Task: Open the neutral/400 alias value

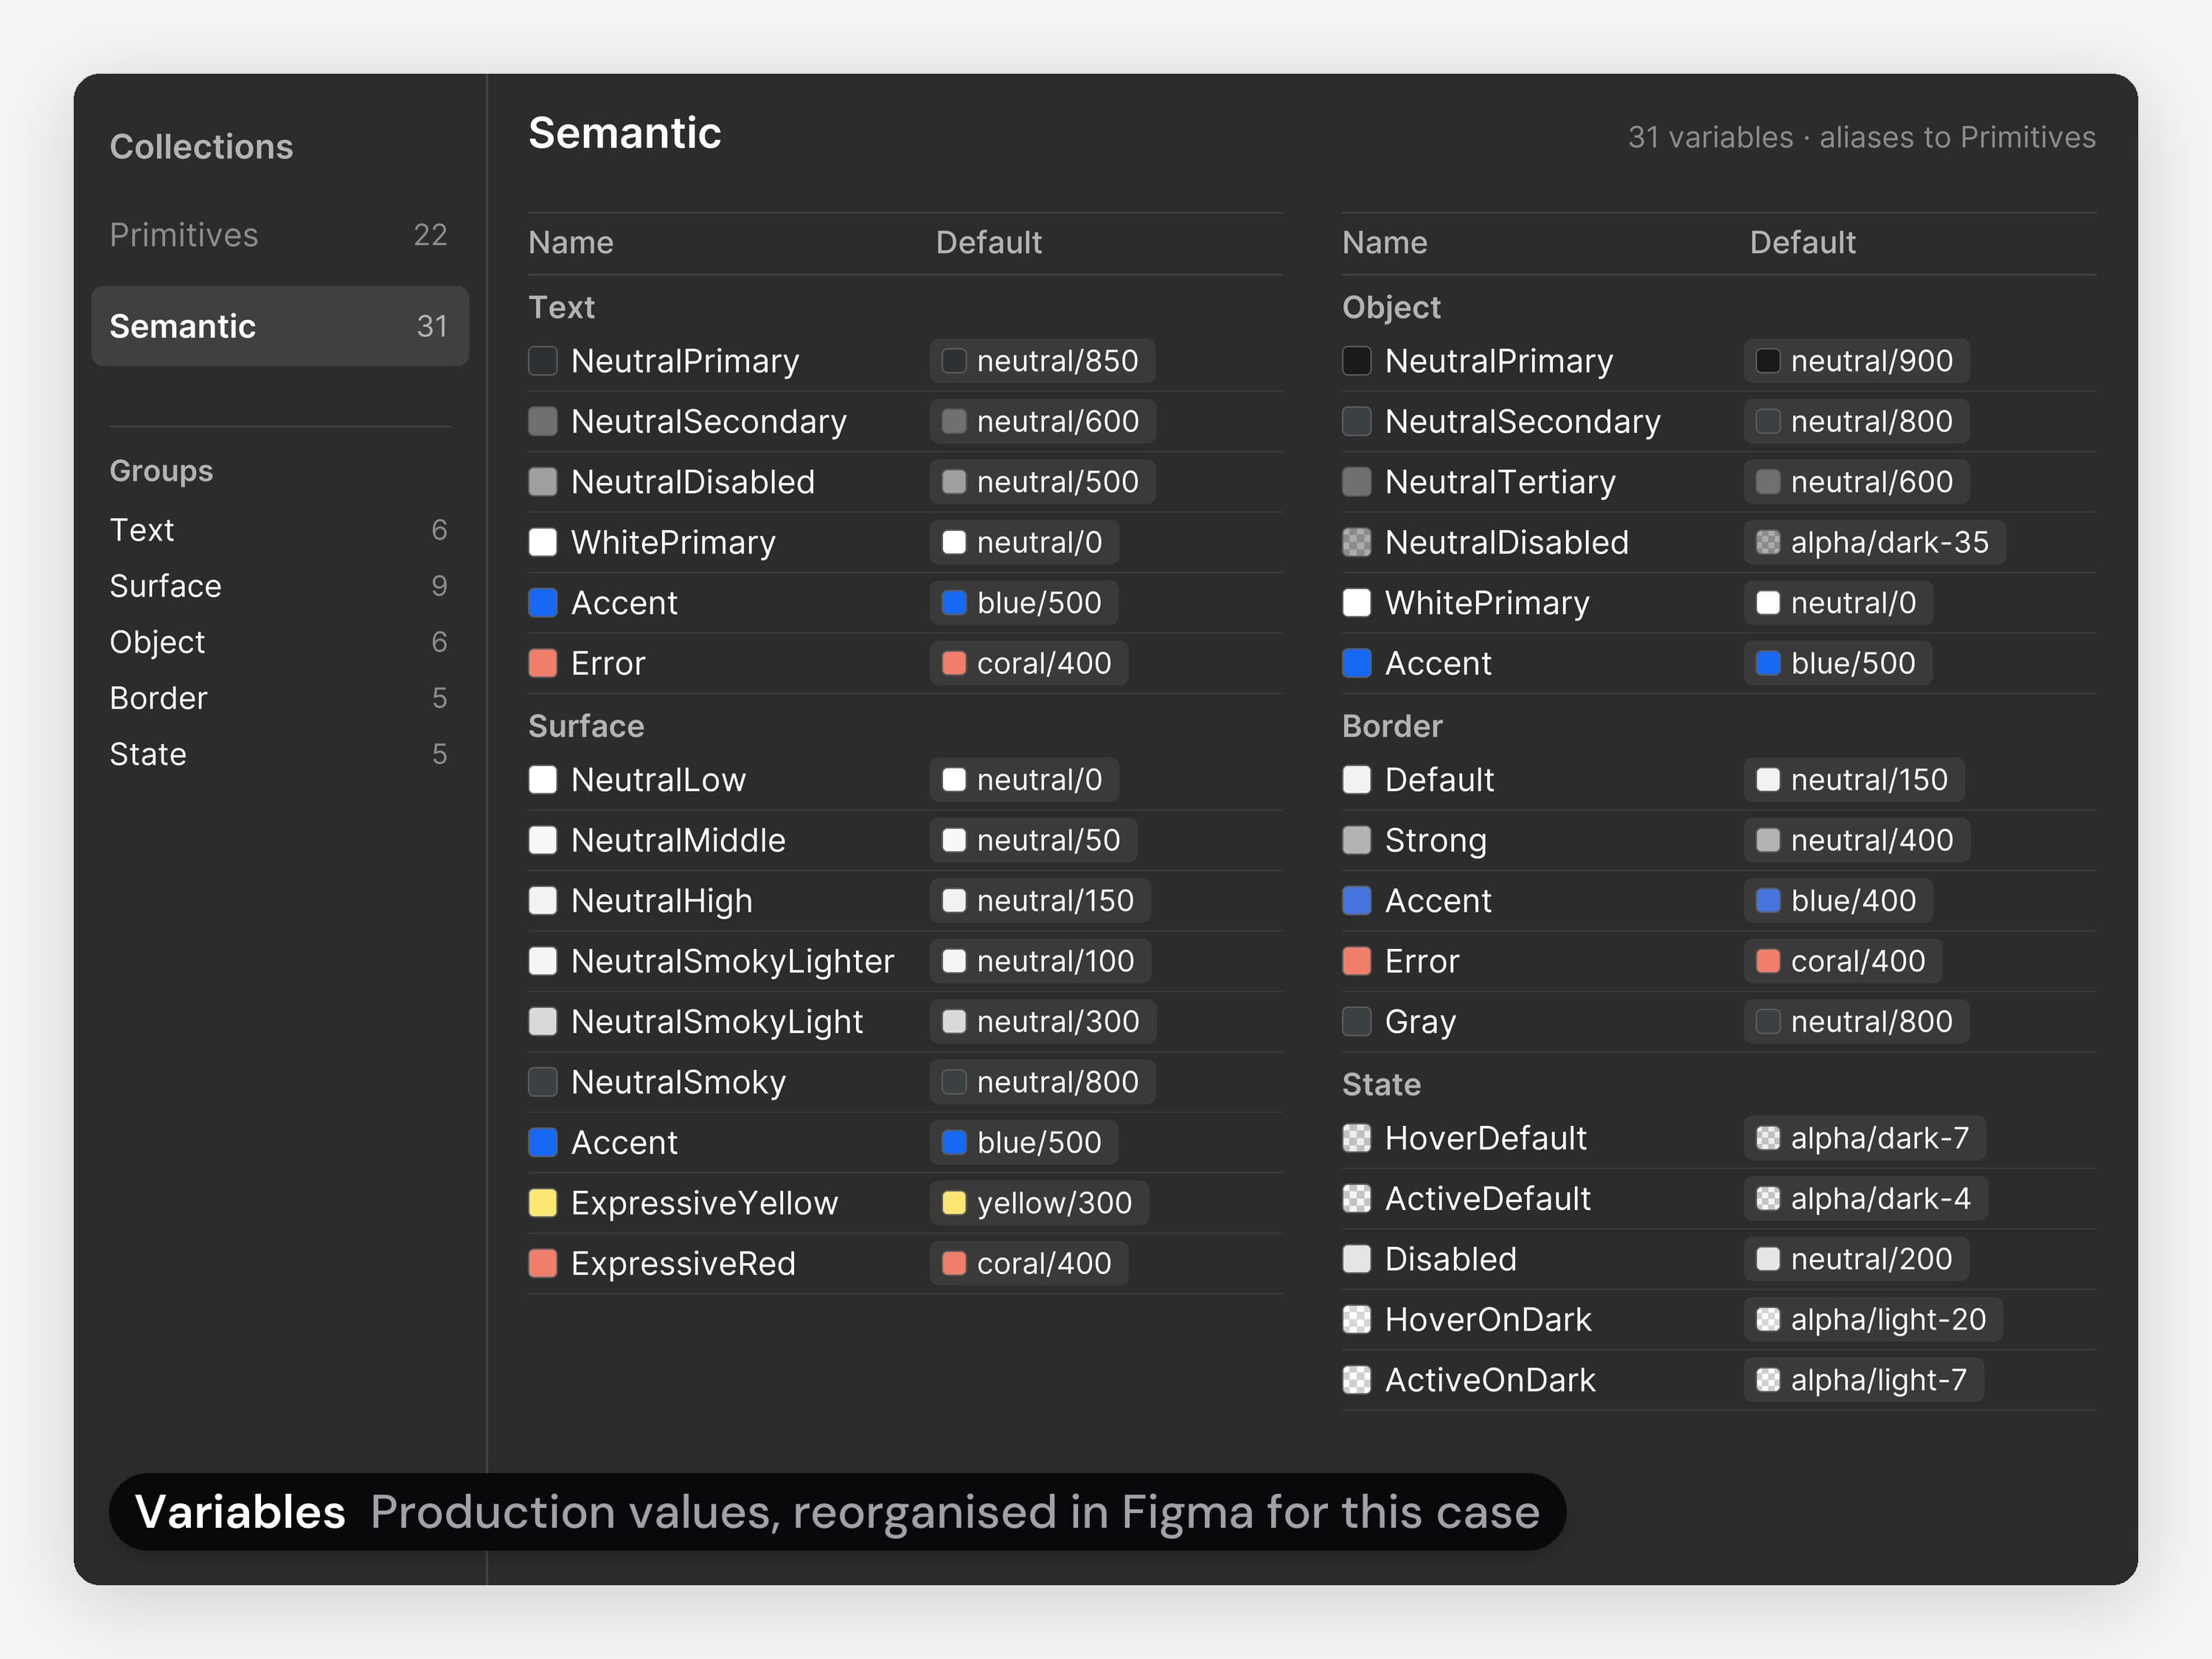Action: (x=1856, y=840)
